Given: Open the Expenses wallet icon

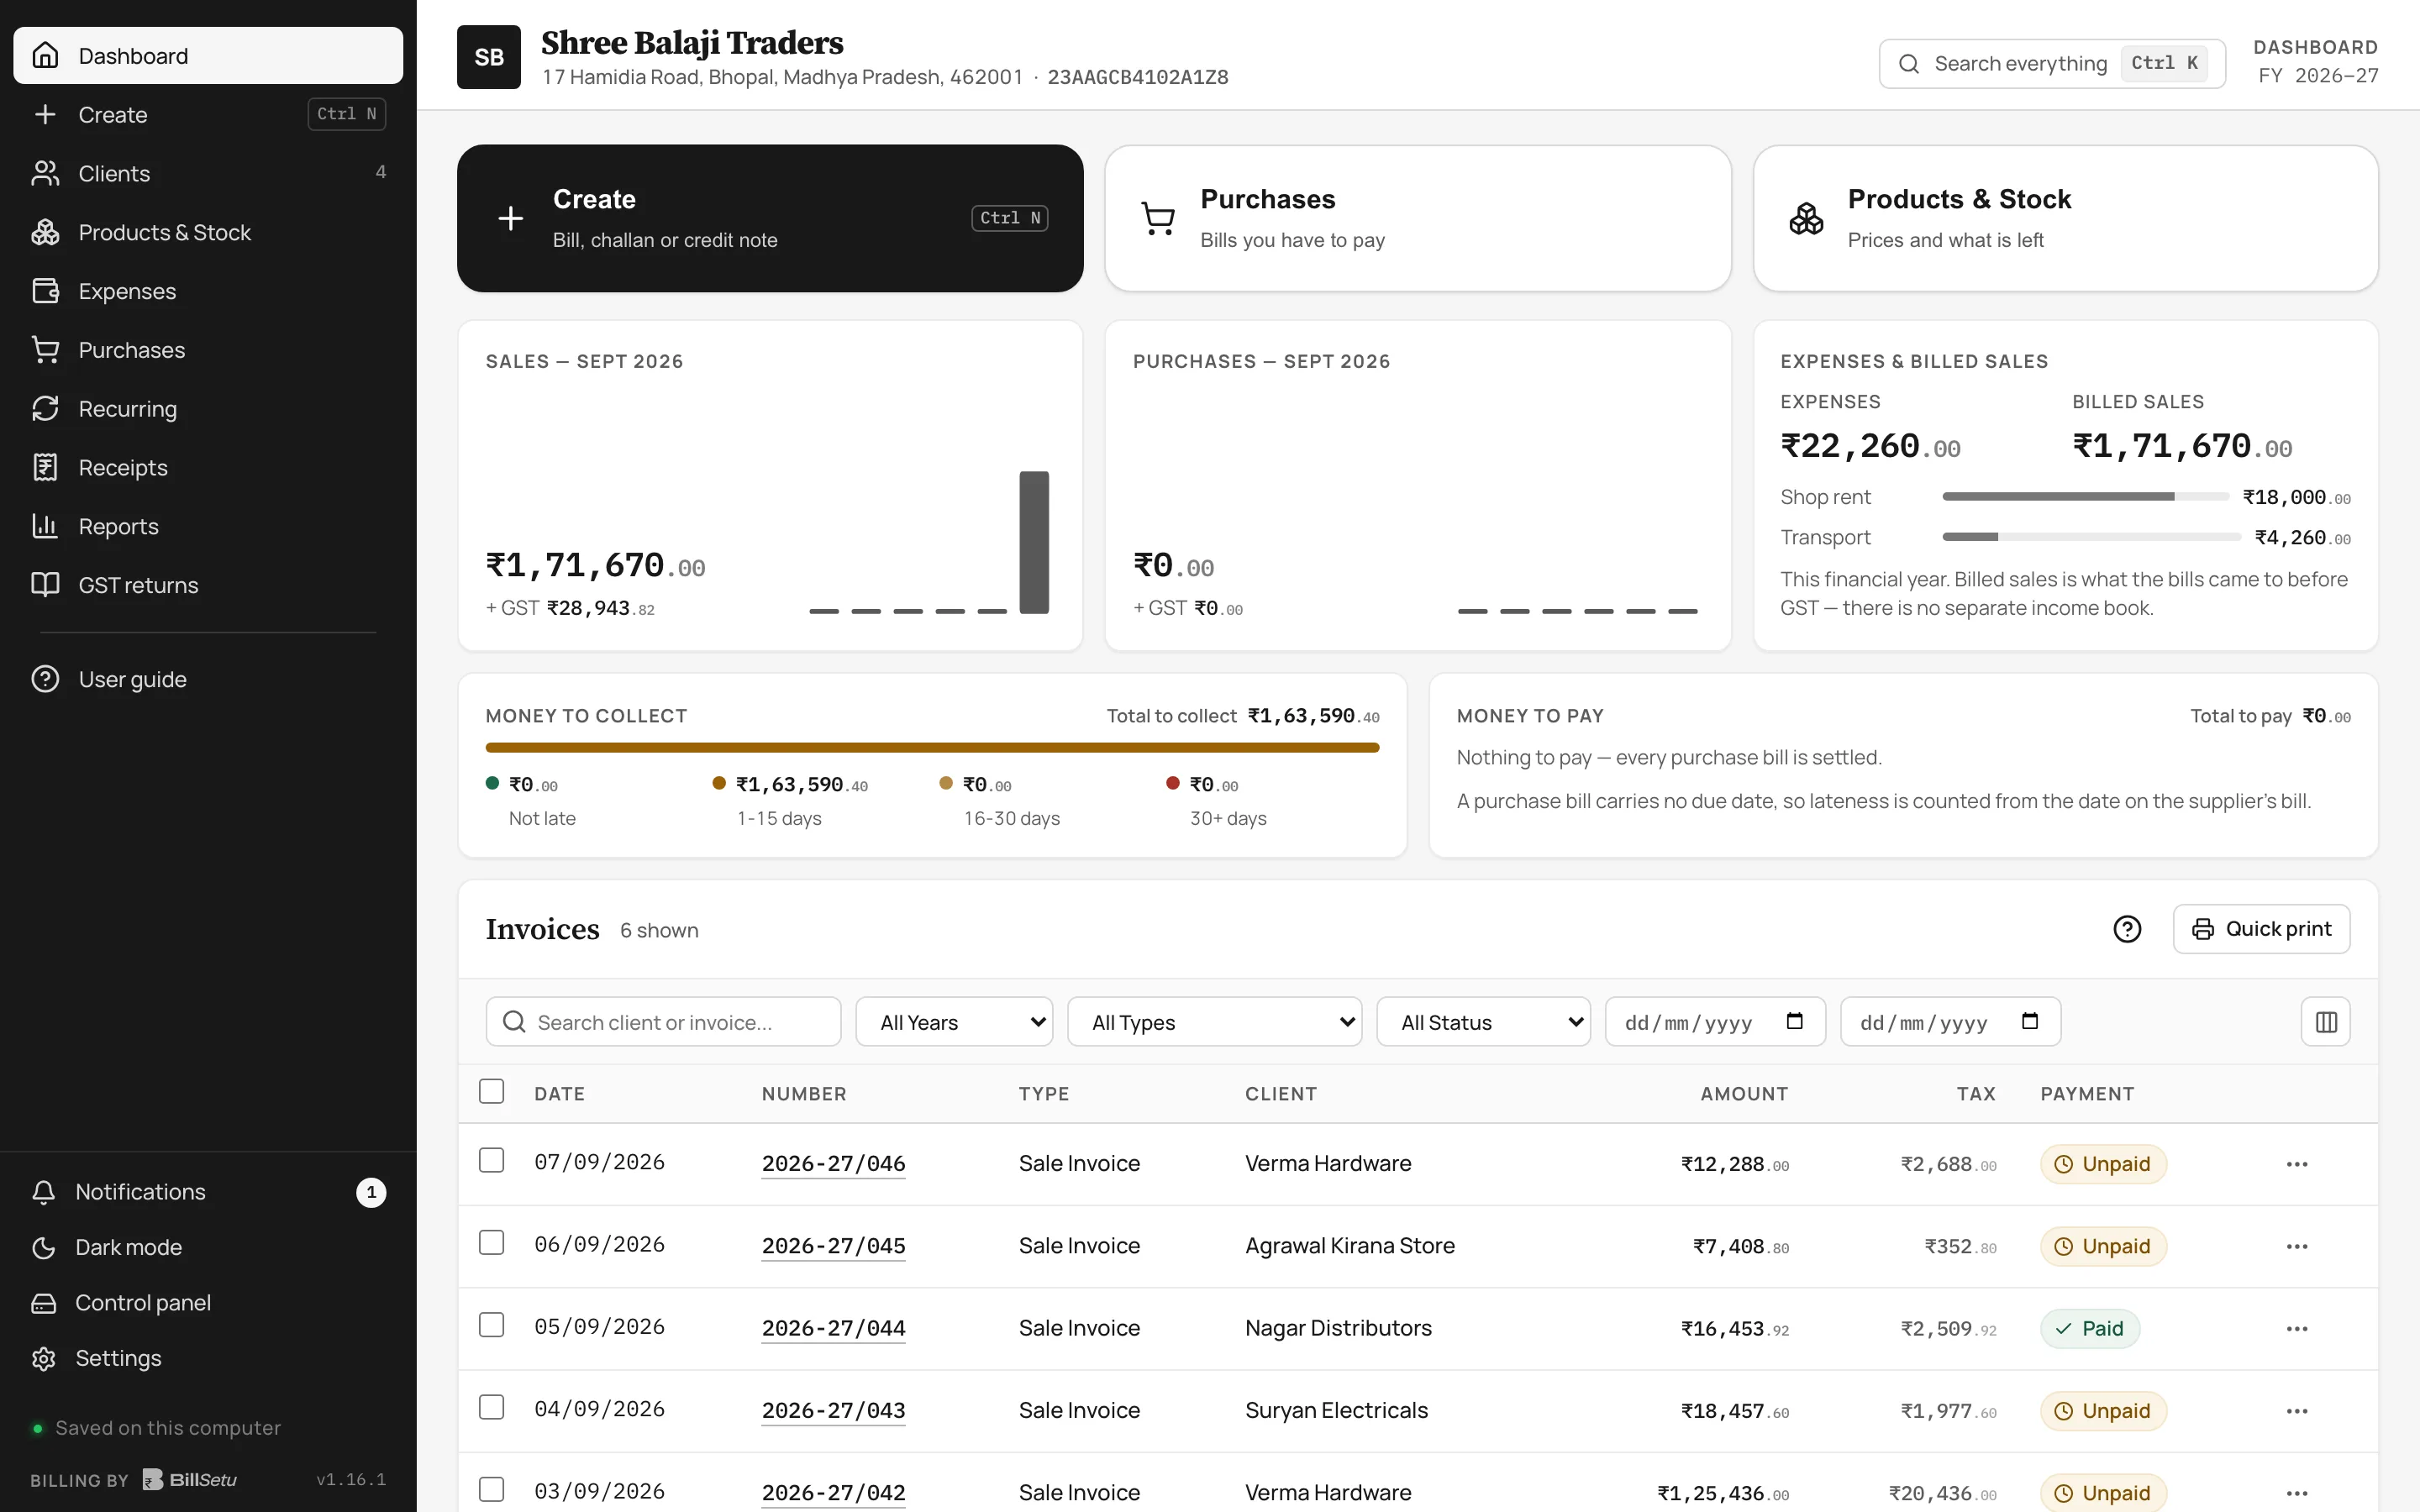Looking at the screenshot, I should point(45,291).
